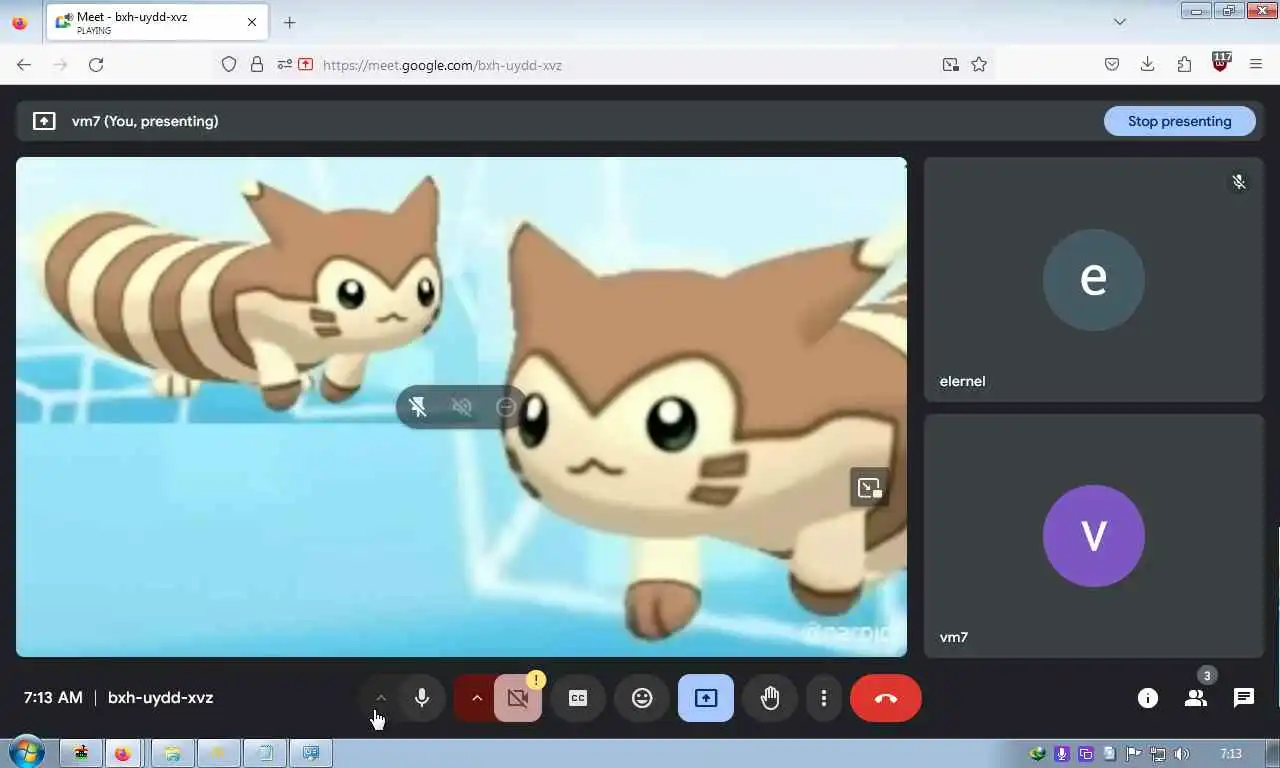This screenshot has width=1280, height=768.
Task: Click the volume icon in system tray
Action: (x=1183, y=754)
